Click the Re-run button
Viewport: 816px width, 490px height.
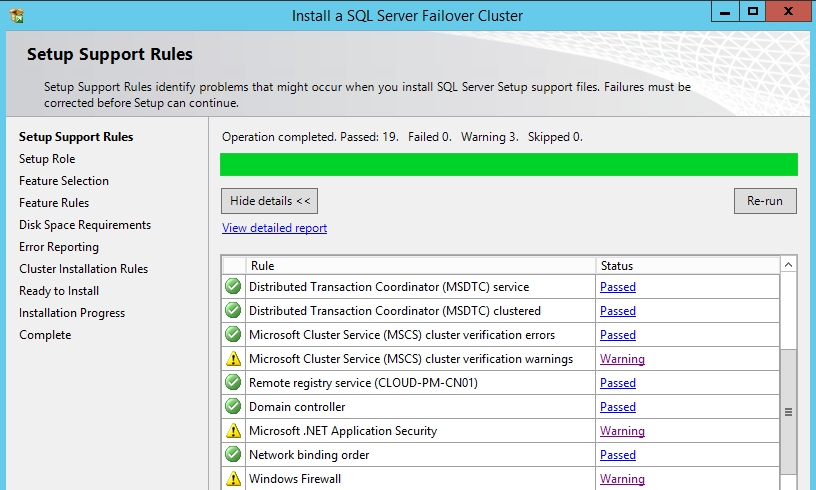(x=765, y=201)
